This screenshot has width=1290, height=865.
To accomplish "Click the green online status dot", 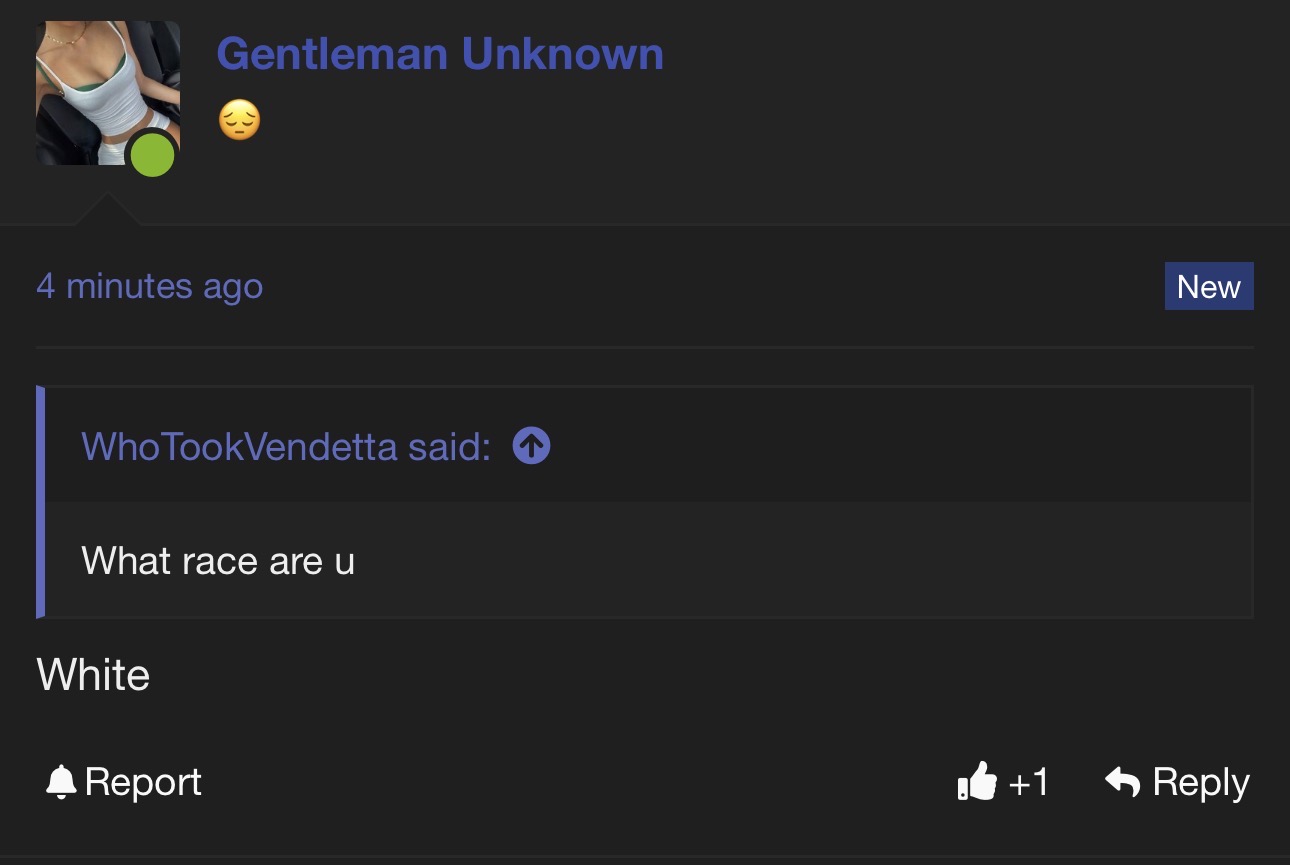I will click(x=153, y=155).
